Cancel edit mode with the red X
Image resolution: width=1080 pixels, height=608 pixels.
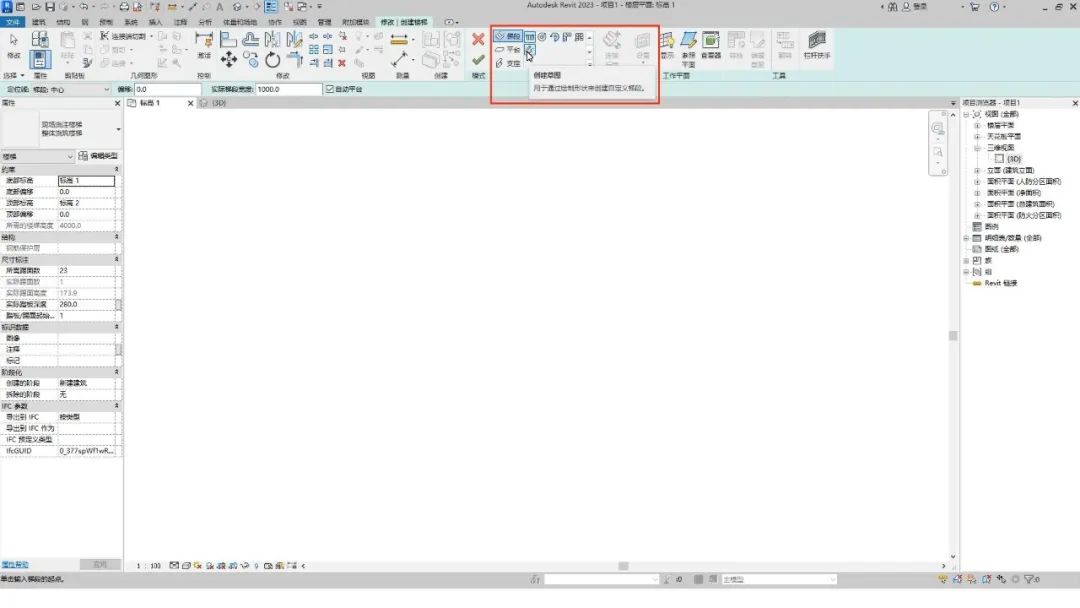478,39
